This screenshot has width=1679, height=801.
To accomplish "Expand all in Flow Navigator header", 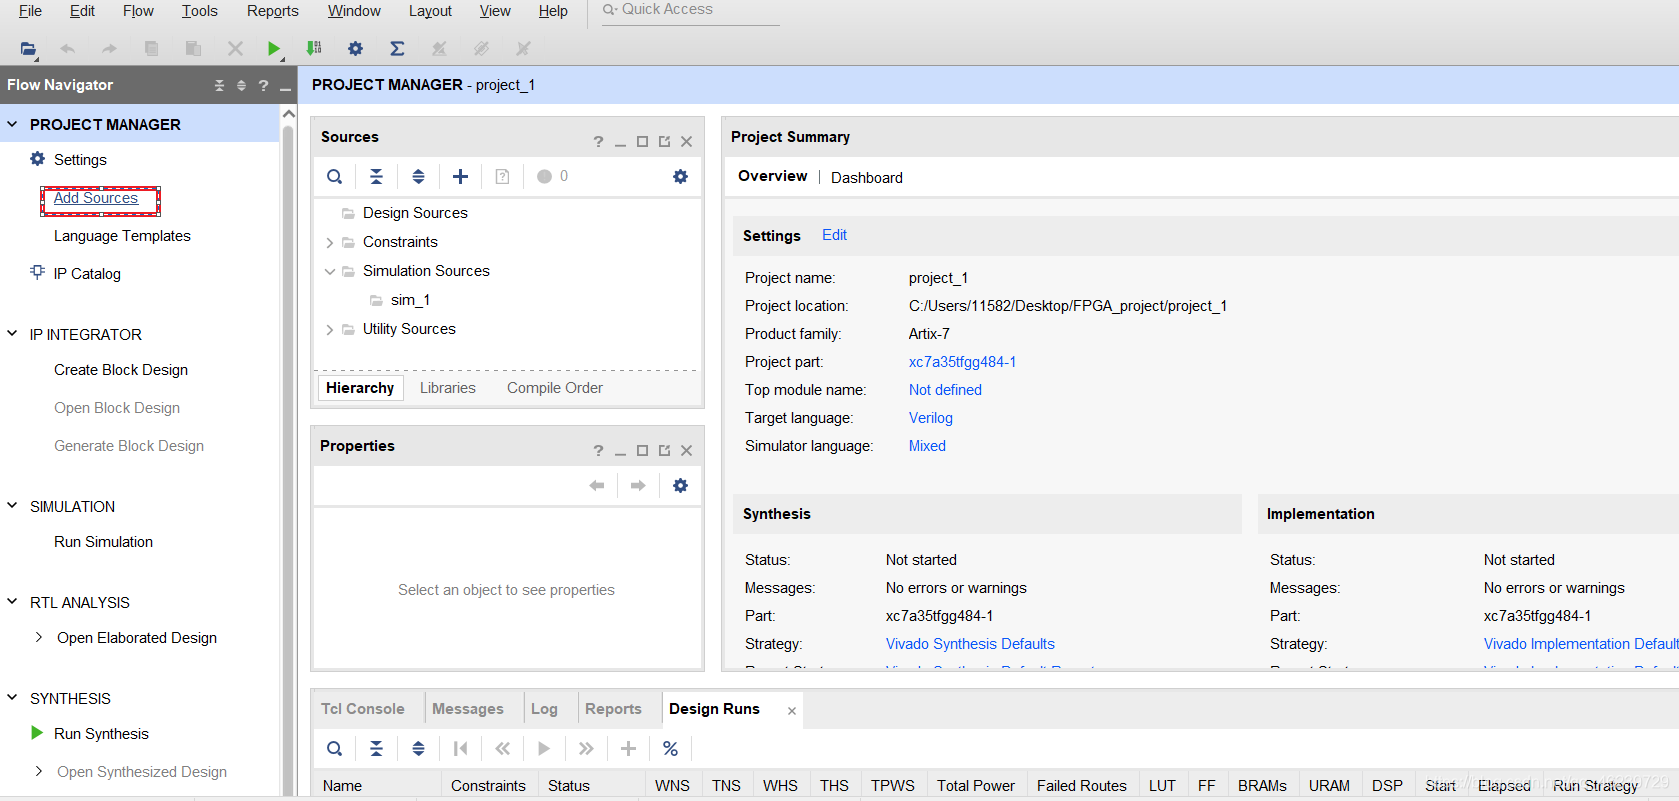I will pos(241,86).
